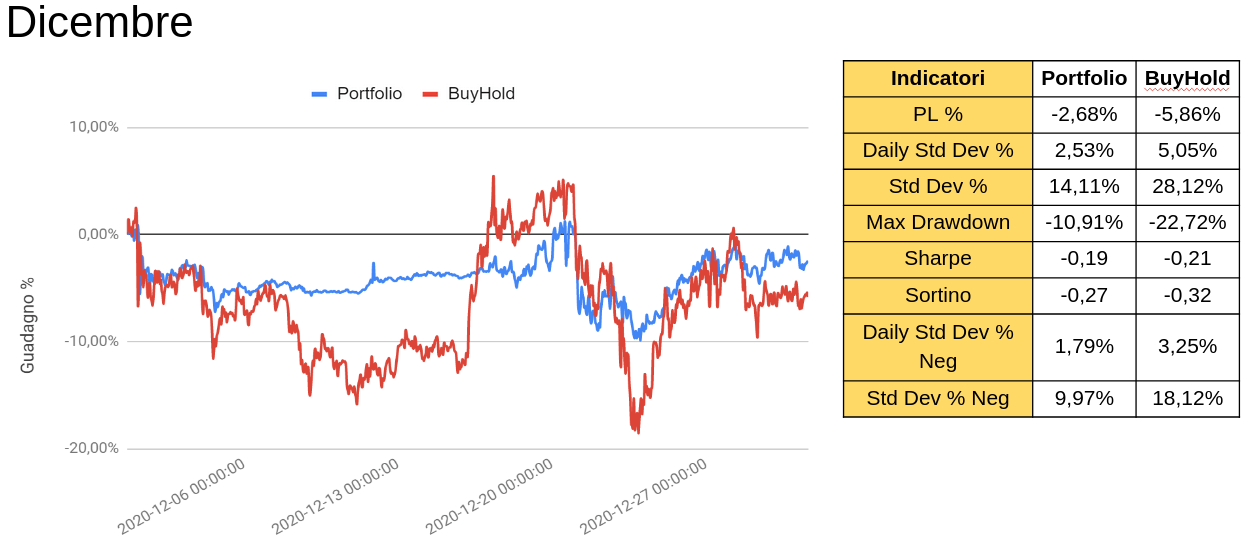Screen dimensions: 1245x544
Task: Click the Sortino row label cell
Action: coord(937,295)
